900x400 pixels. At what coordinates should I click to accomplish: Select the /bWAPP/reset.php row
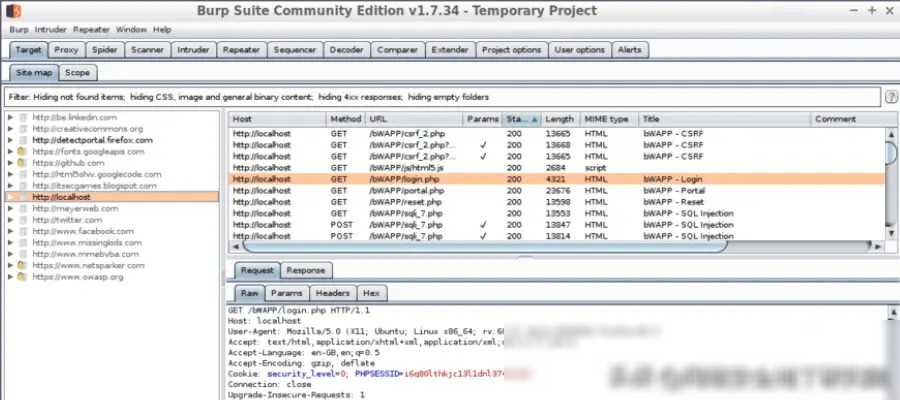tap(557, 202)
